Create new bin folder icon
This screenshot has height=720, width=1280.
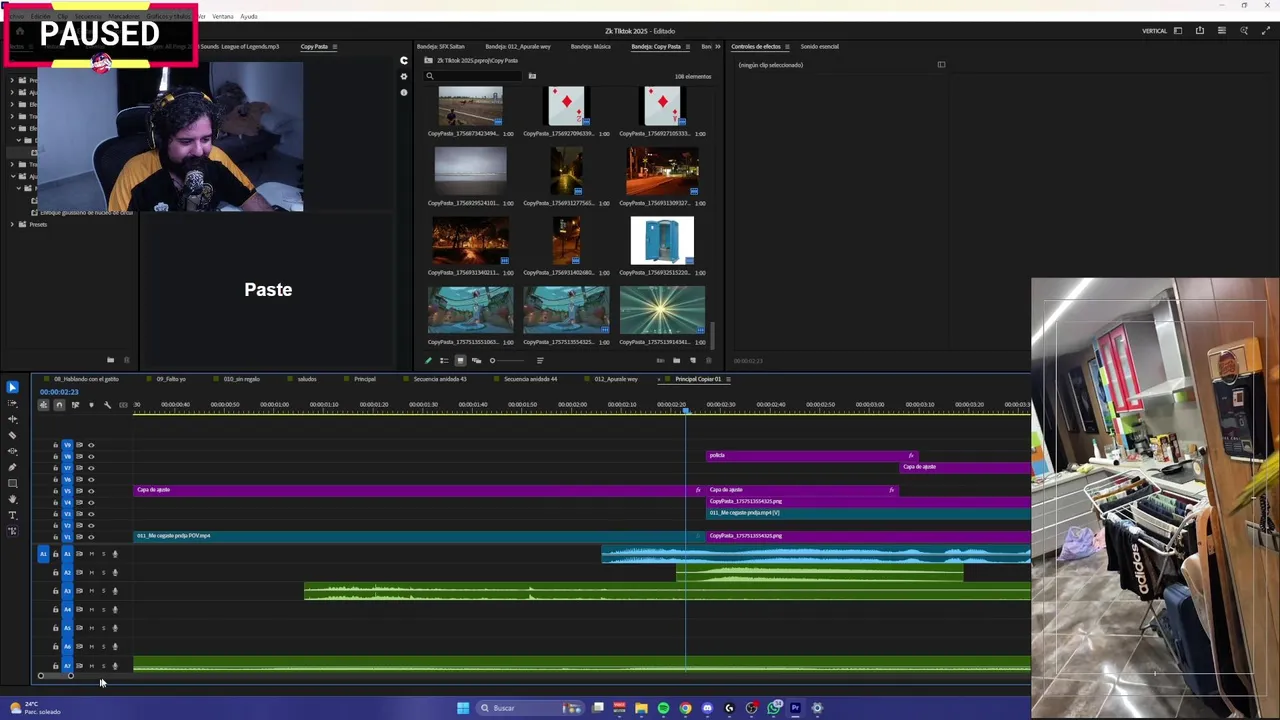point(676,360)
